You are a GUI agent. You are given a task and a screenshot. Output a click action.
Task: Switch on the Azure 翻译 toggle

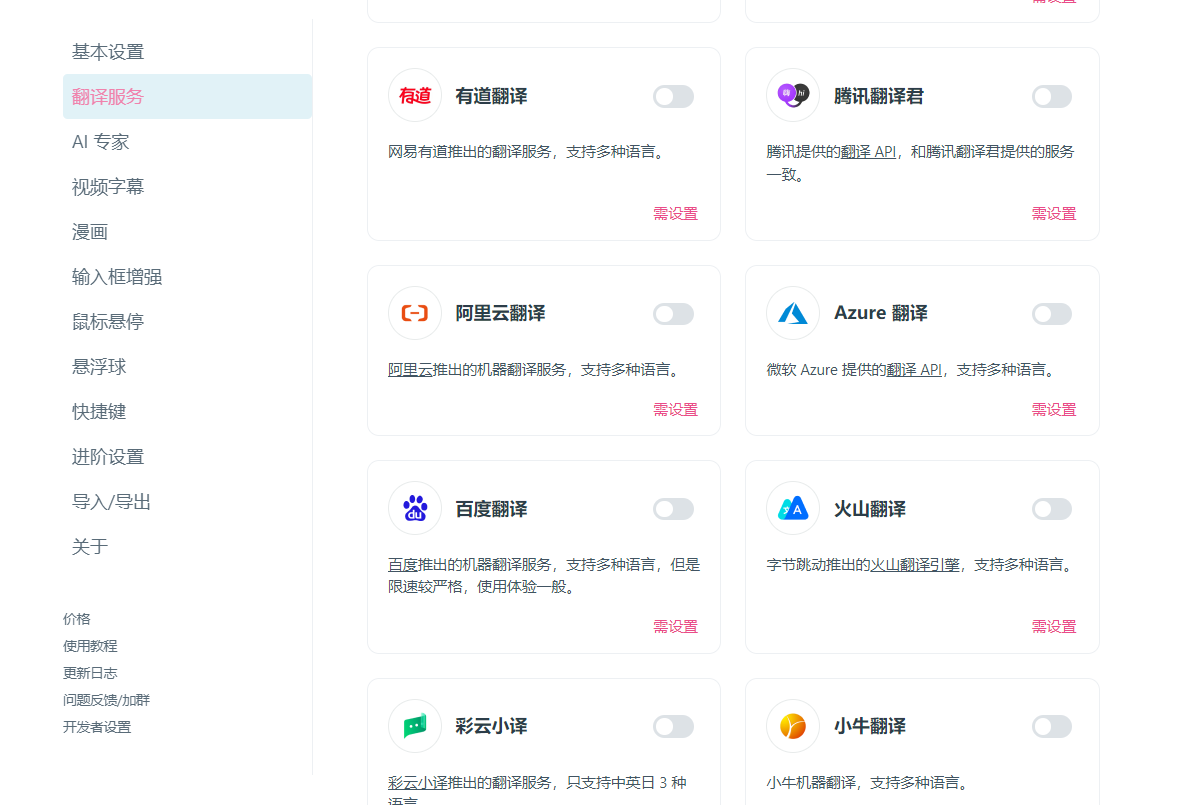(x=1052, y=314)
